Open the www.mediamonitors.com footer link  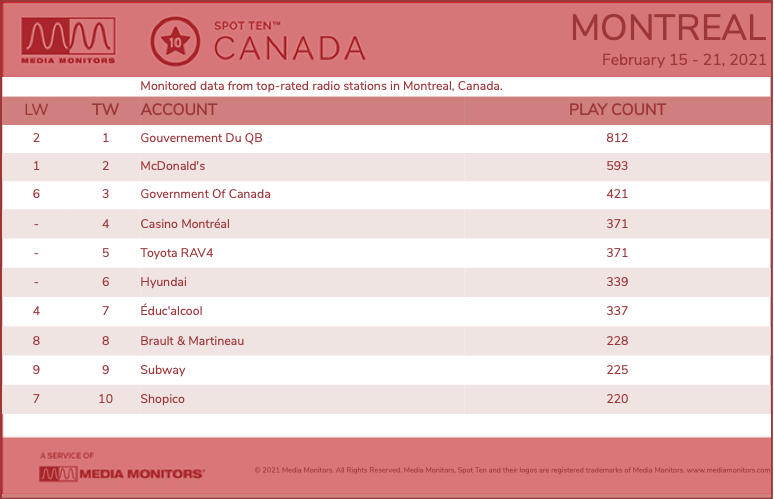click(728, 470)
